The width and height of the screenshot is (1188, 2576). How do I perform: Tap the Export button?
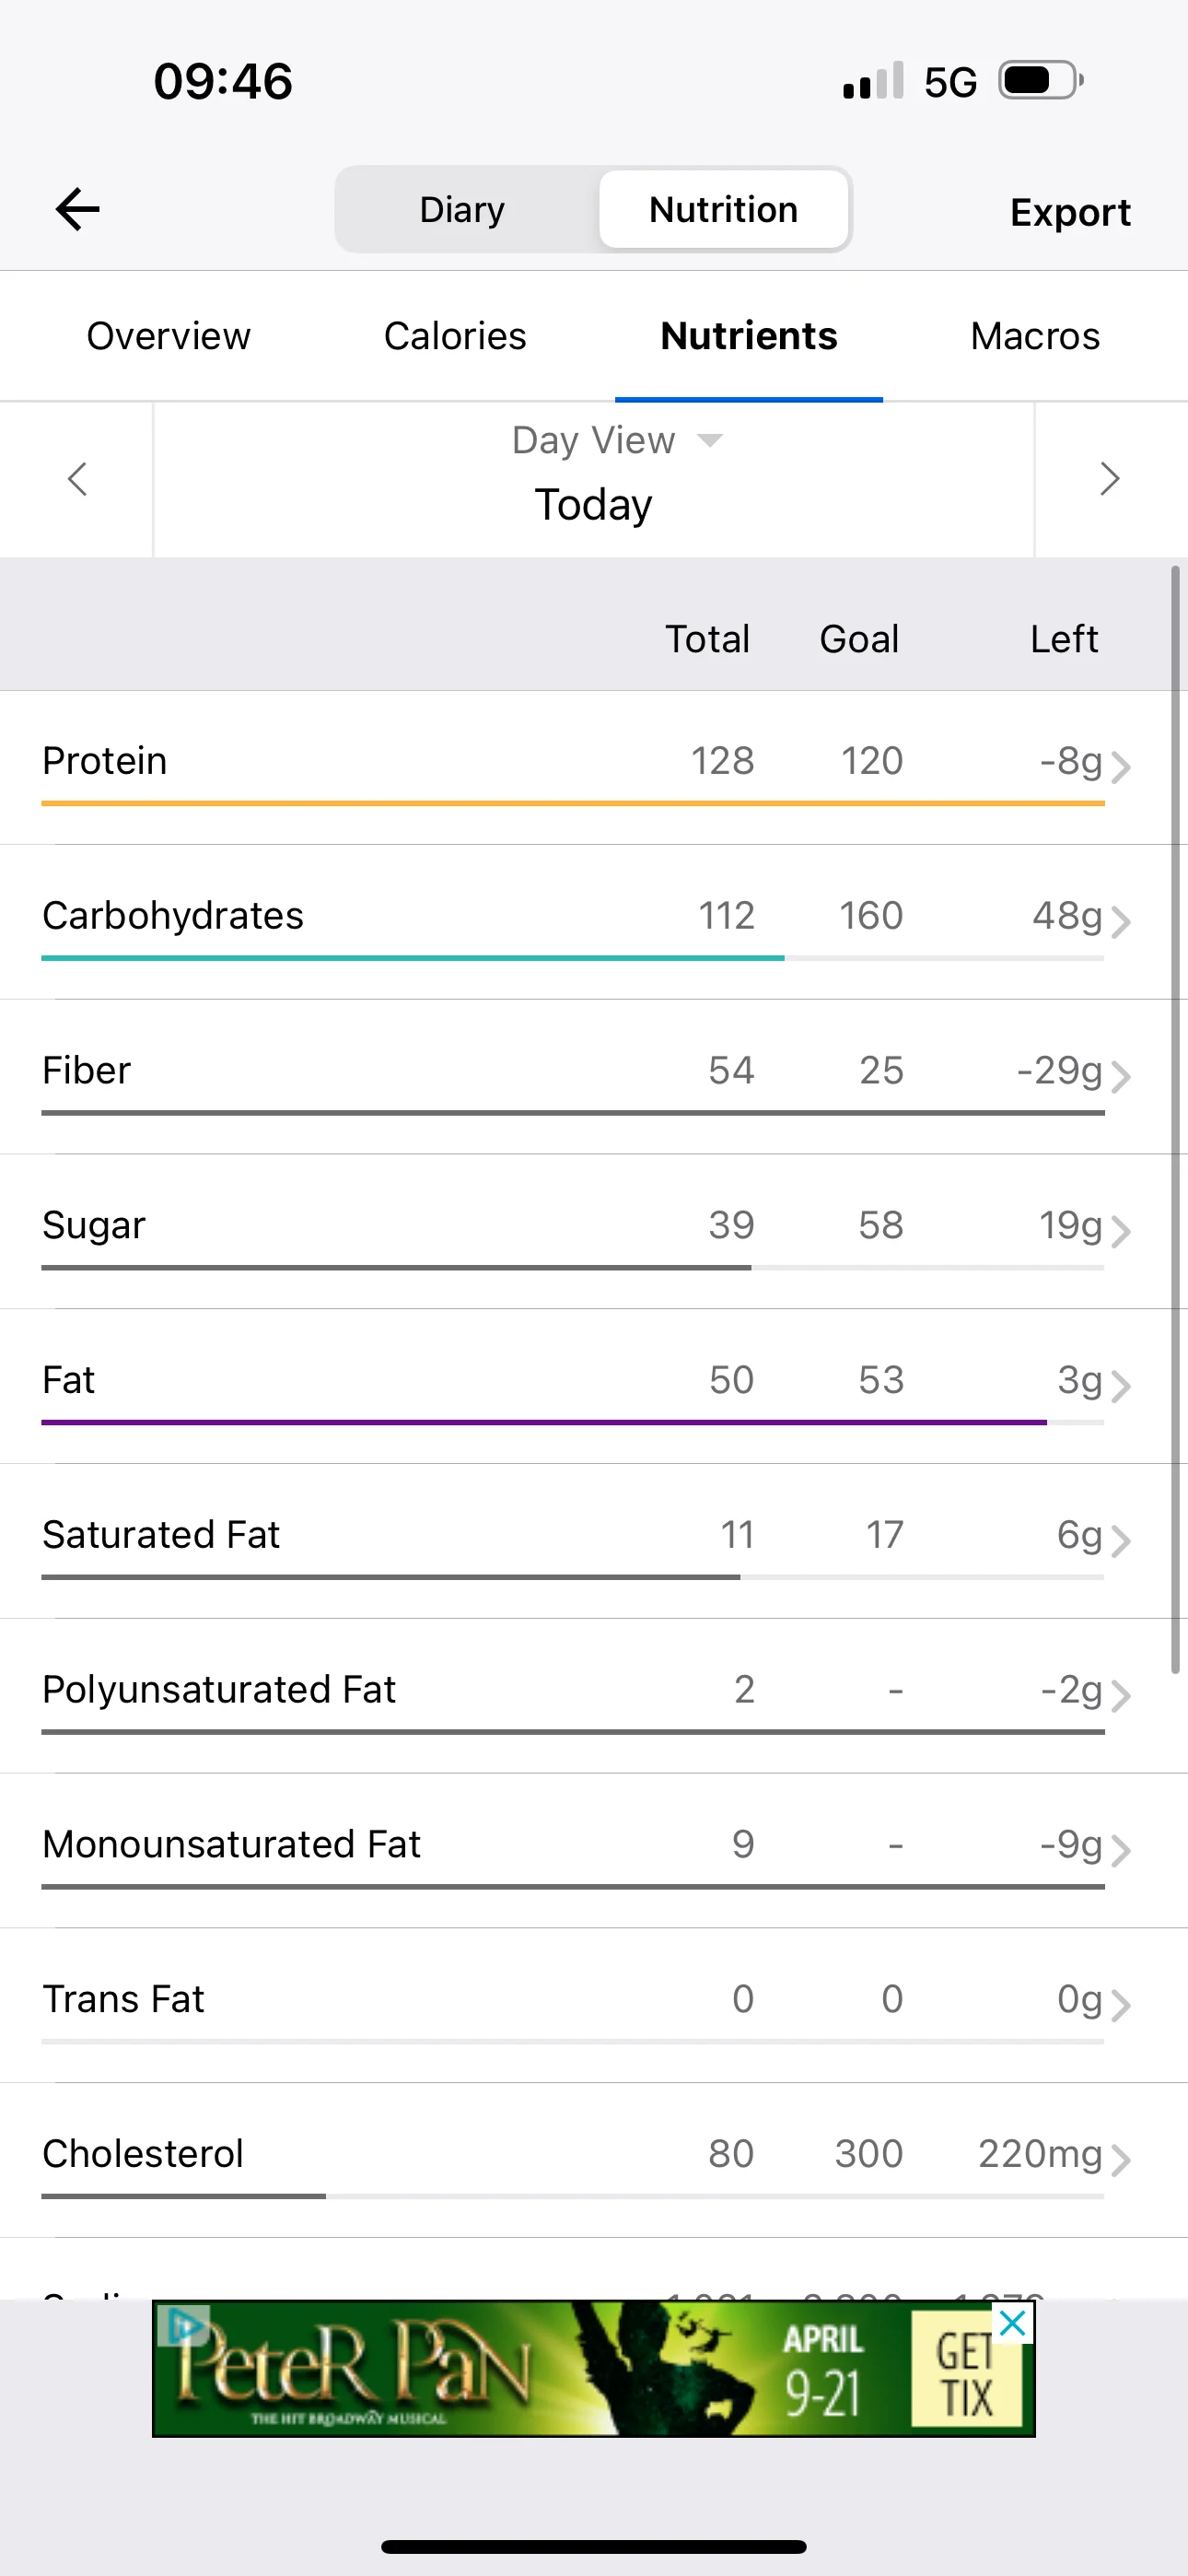click(1070, 212)
